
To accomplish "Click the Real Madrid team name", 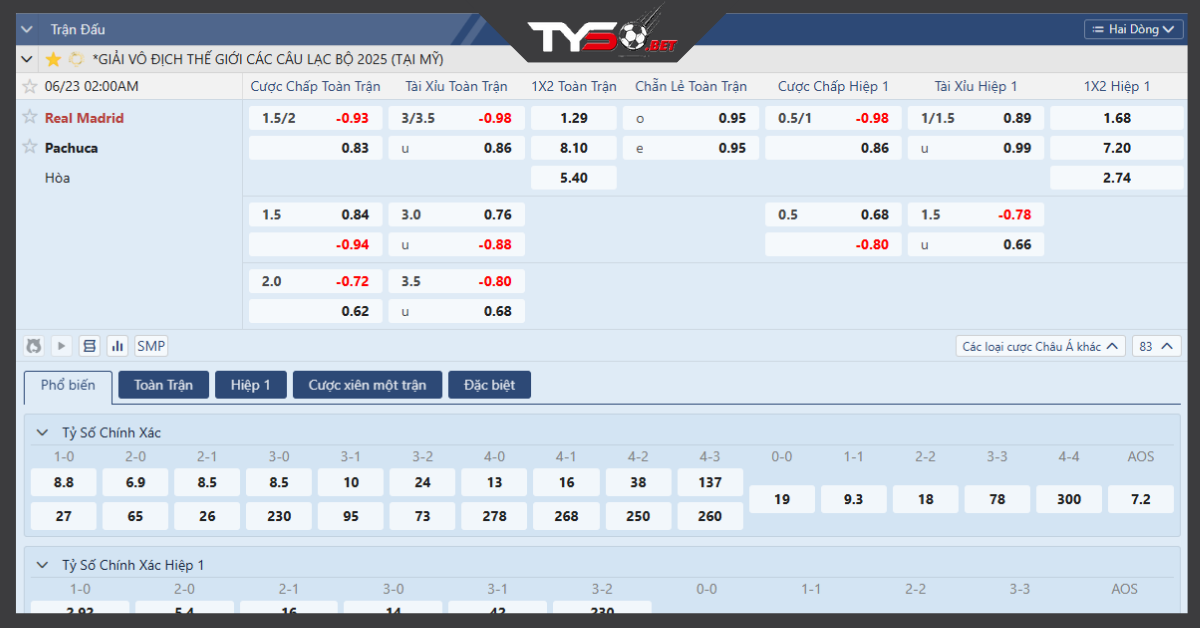I will pos(84,118).
